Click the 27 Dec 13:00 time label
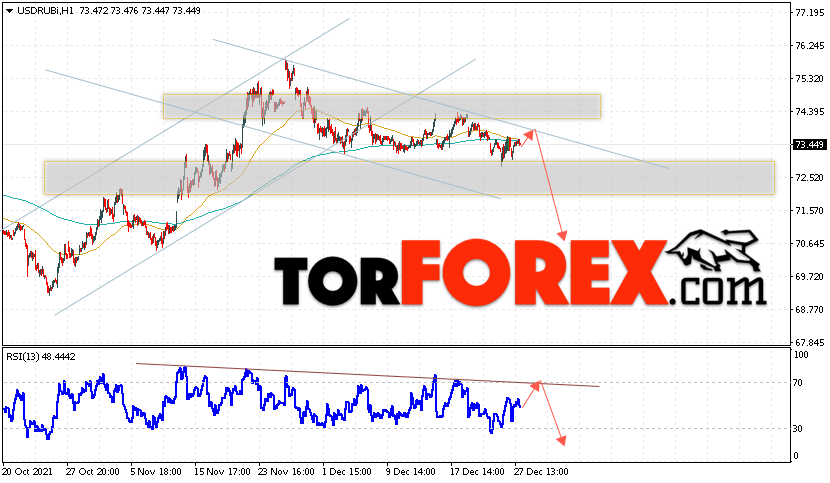 tap(541, 471)
